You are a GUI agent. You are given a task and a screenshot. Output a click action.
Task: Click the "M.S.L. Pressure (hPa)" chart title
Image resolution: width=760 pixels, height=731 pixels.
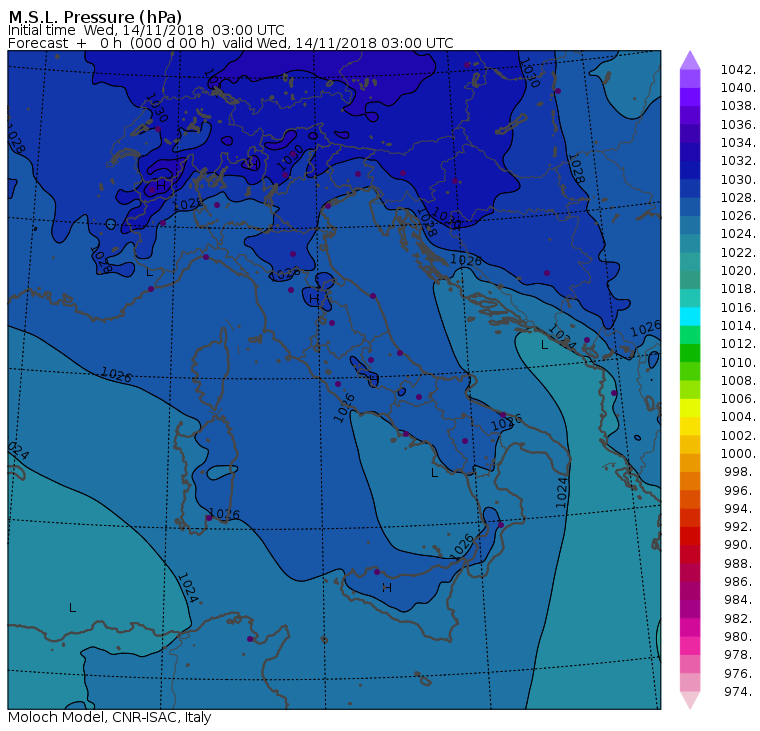[95, 17]
